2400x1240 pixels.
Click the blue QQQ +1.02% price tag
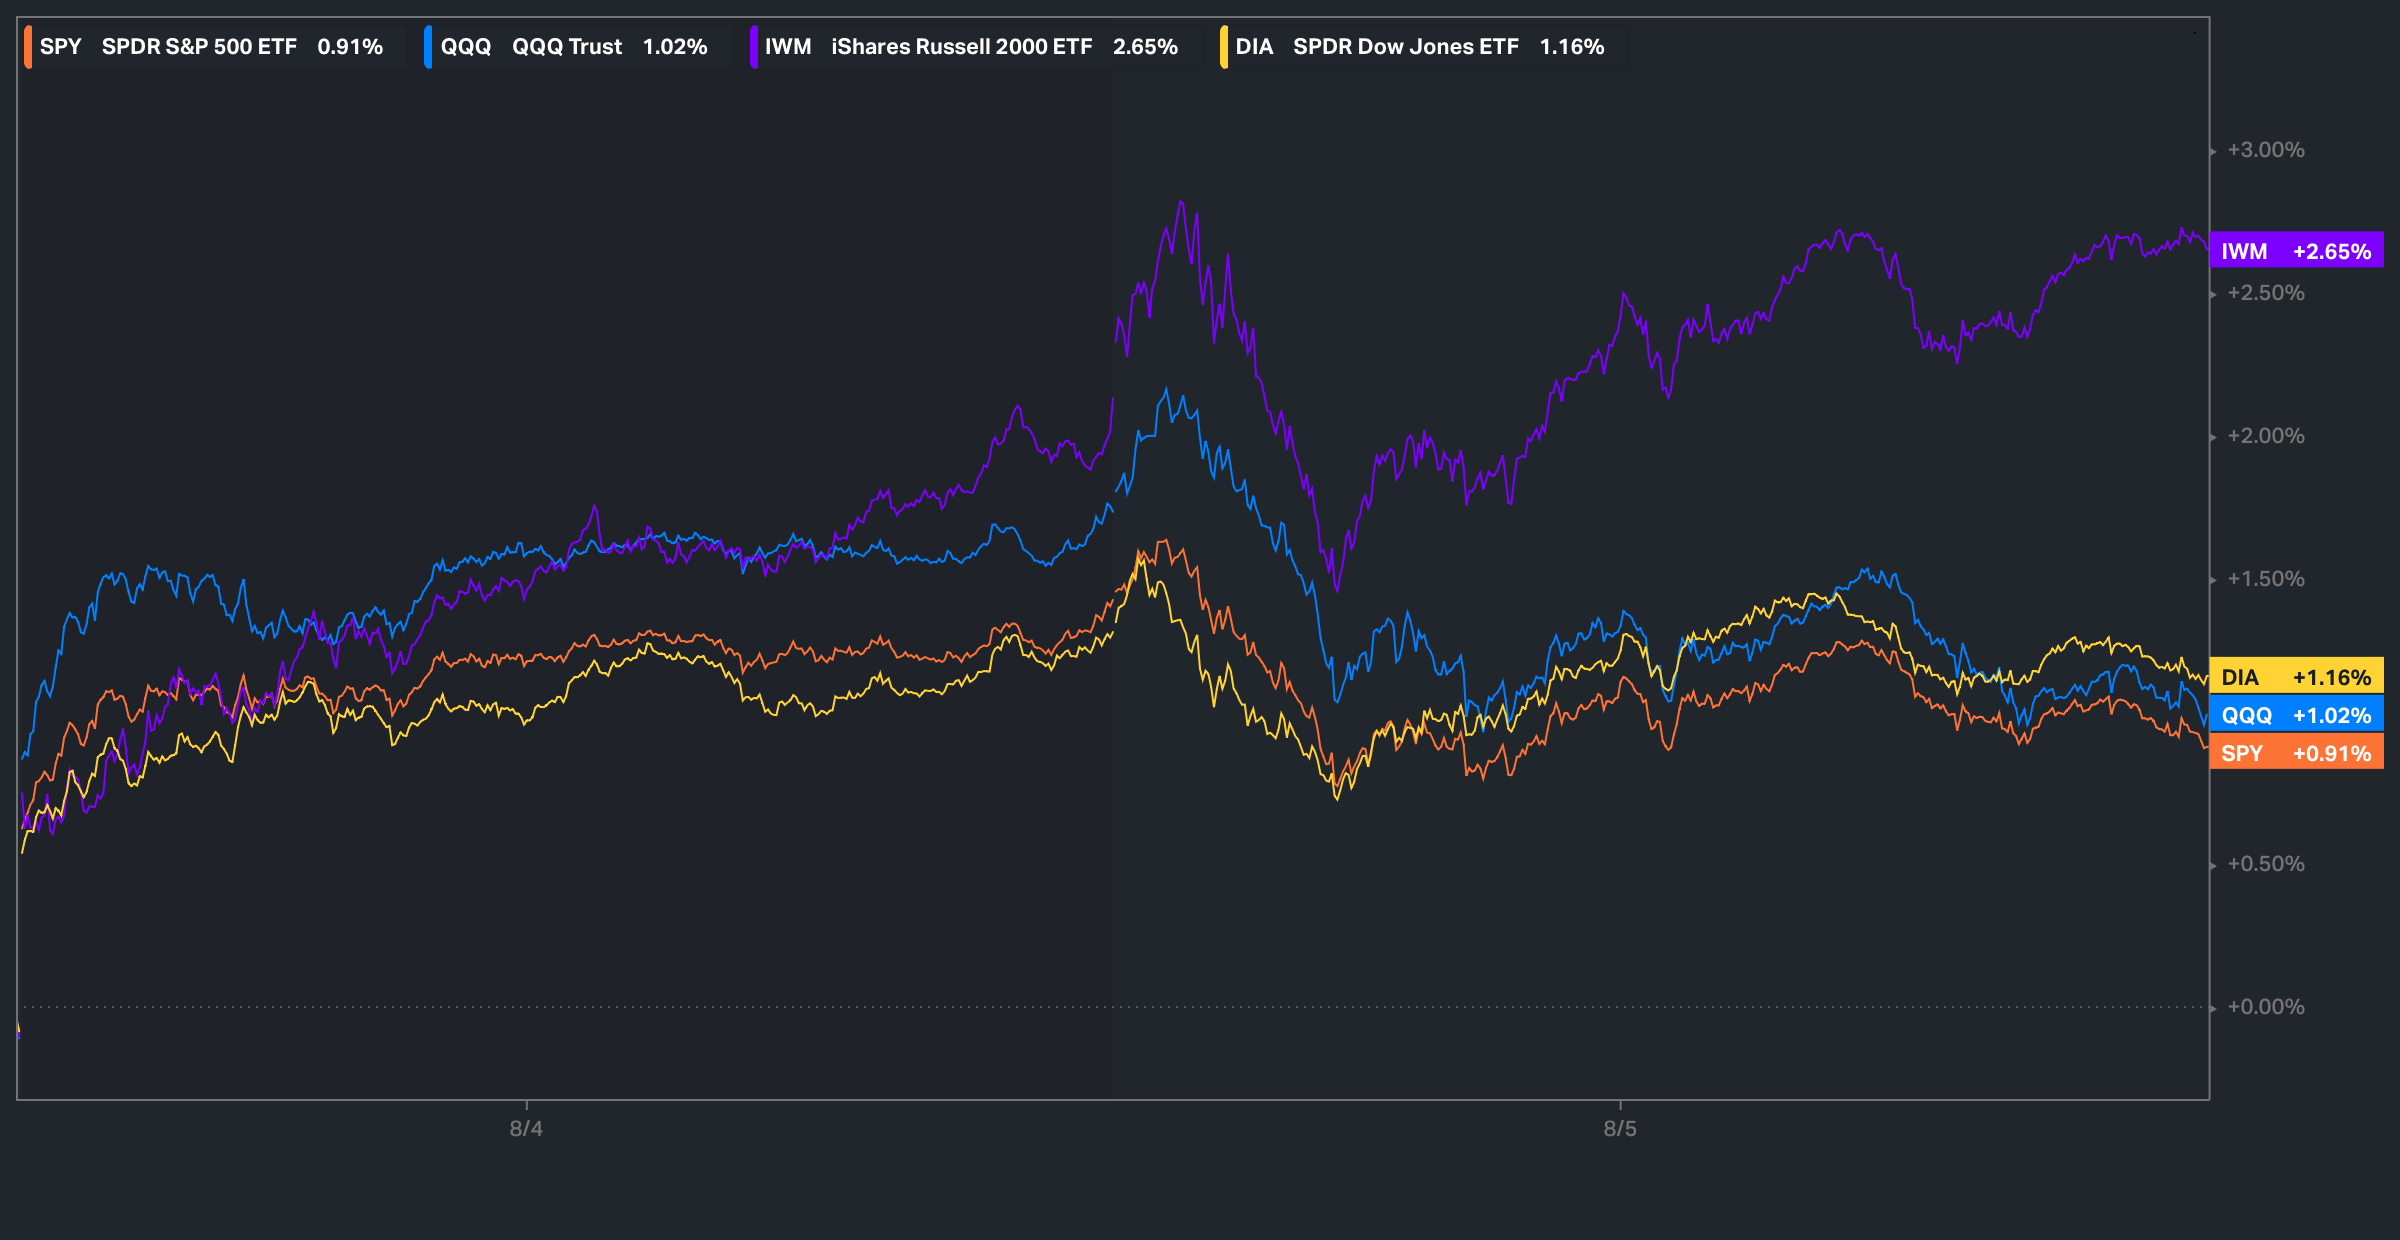pos(2296,715)
